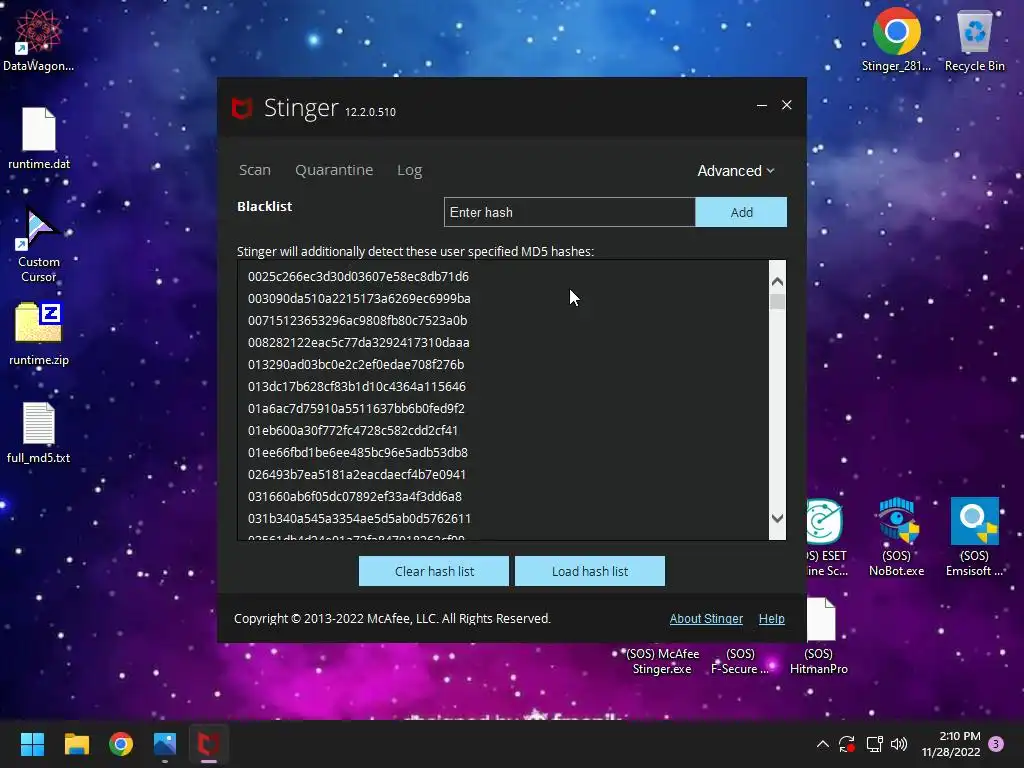1024x768 pixels.
Task: Click the Add hash button
Action: (741, 212)
